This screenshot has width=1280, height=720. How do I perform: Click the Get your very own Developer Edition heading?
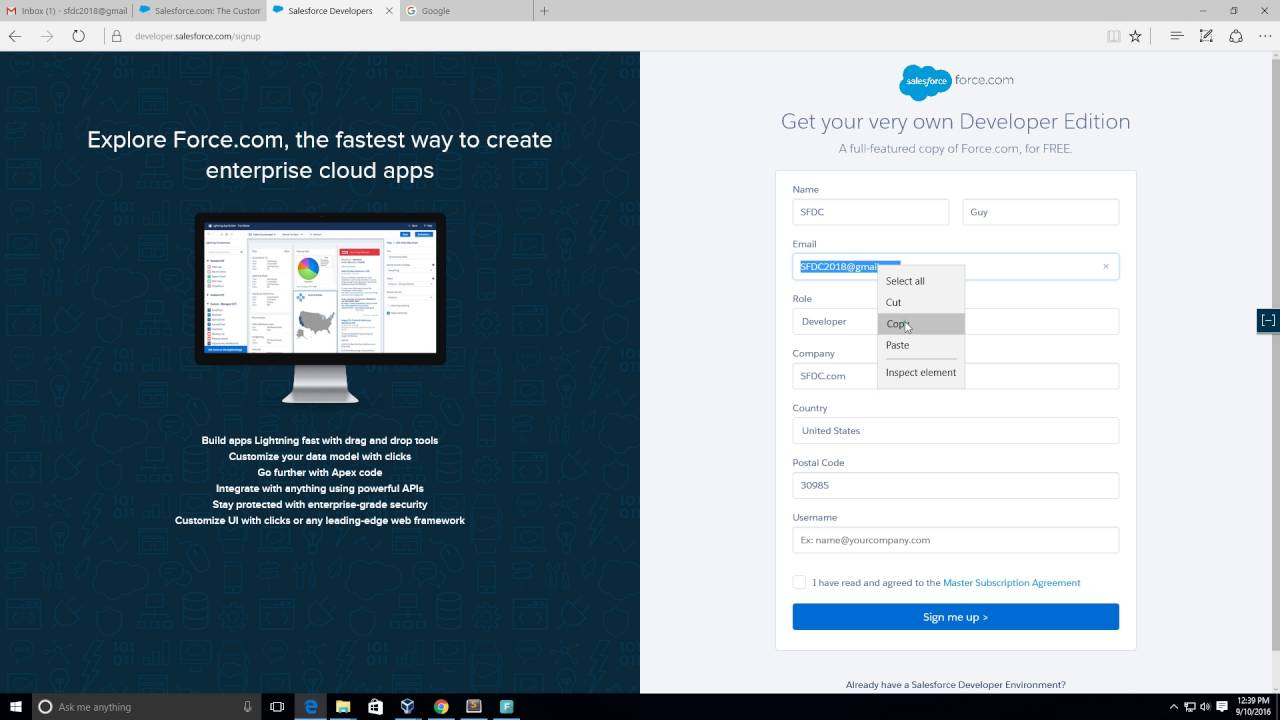(x=955, y=121)
